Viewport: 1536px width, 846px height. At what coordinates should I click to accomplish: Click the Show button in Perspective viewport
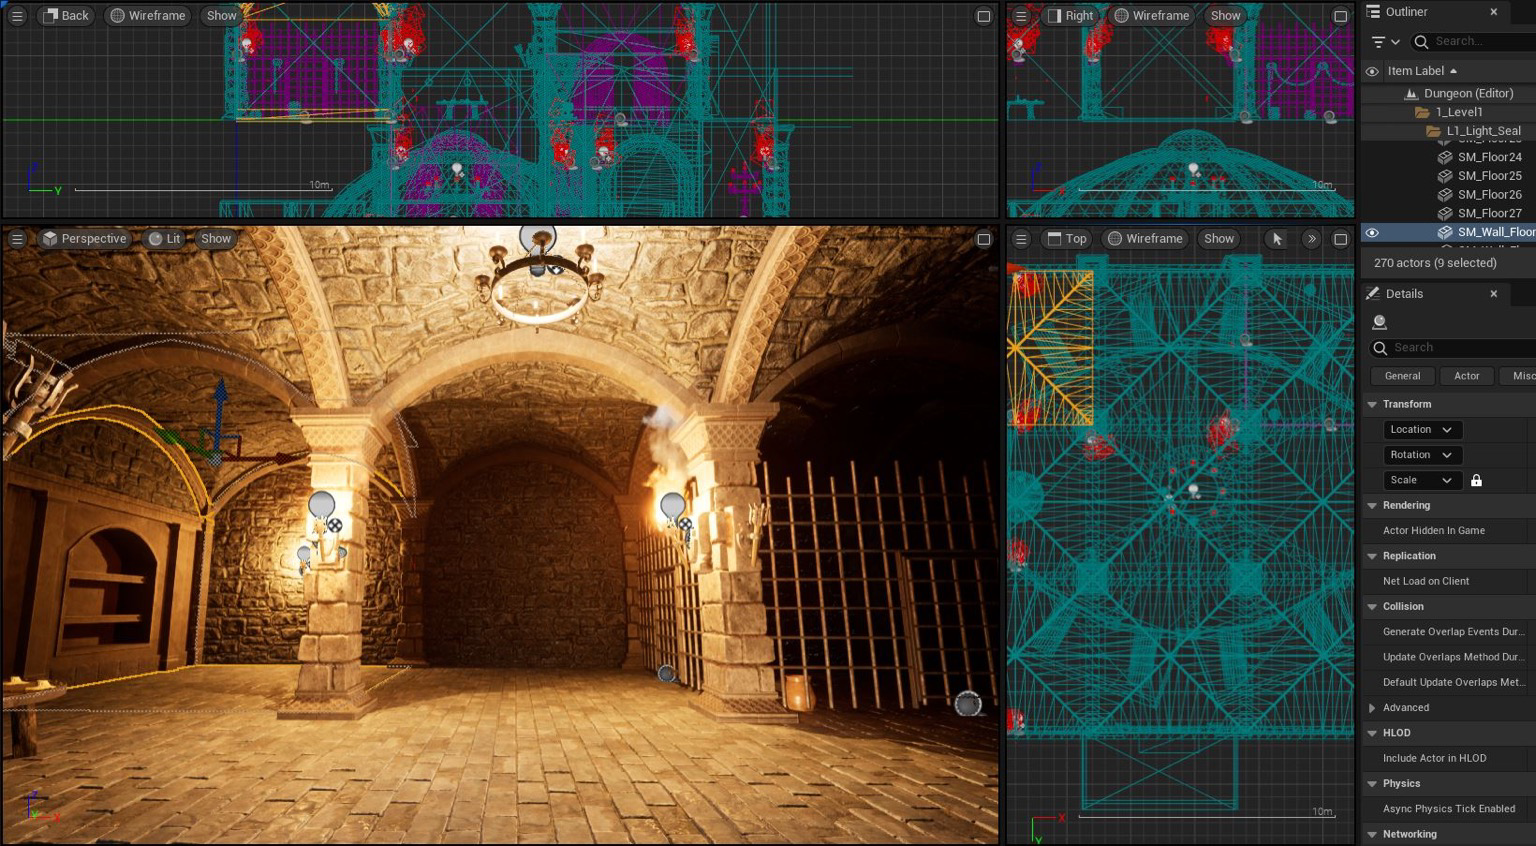coord(216,239)
